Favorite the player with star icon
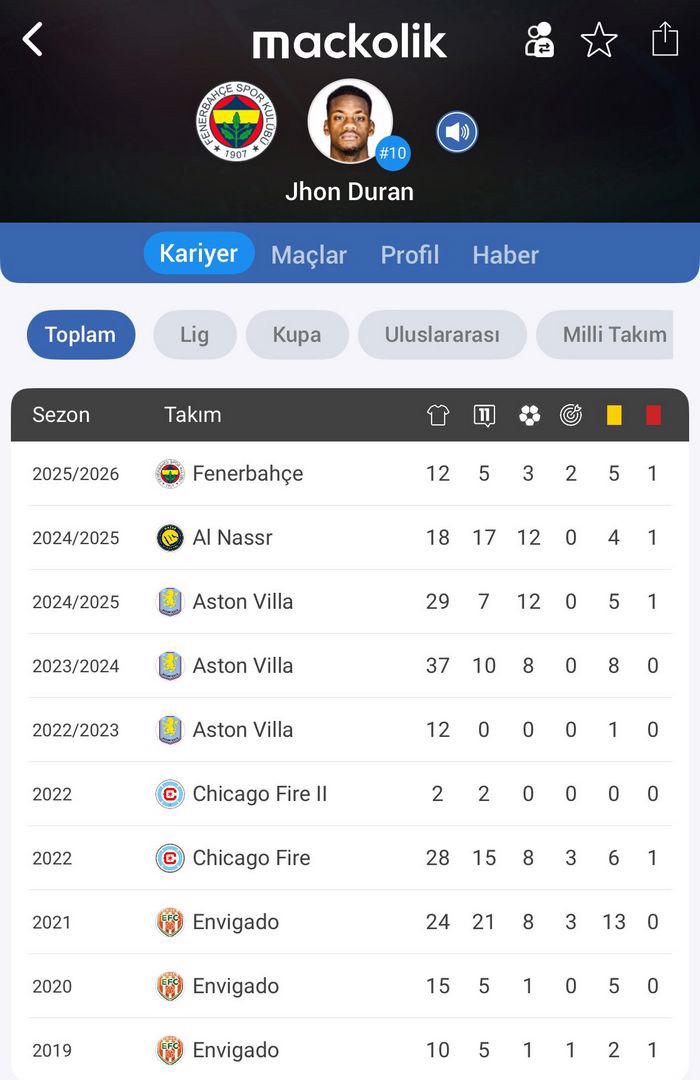 599,40
